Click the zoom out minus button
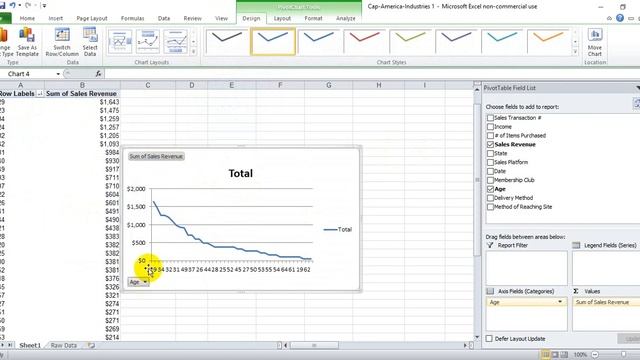This screenshot has height=360, width=640. 595,355
